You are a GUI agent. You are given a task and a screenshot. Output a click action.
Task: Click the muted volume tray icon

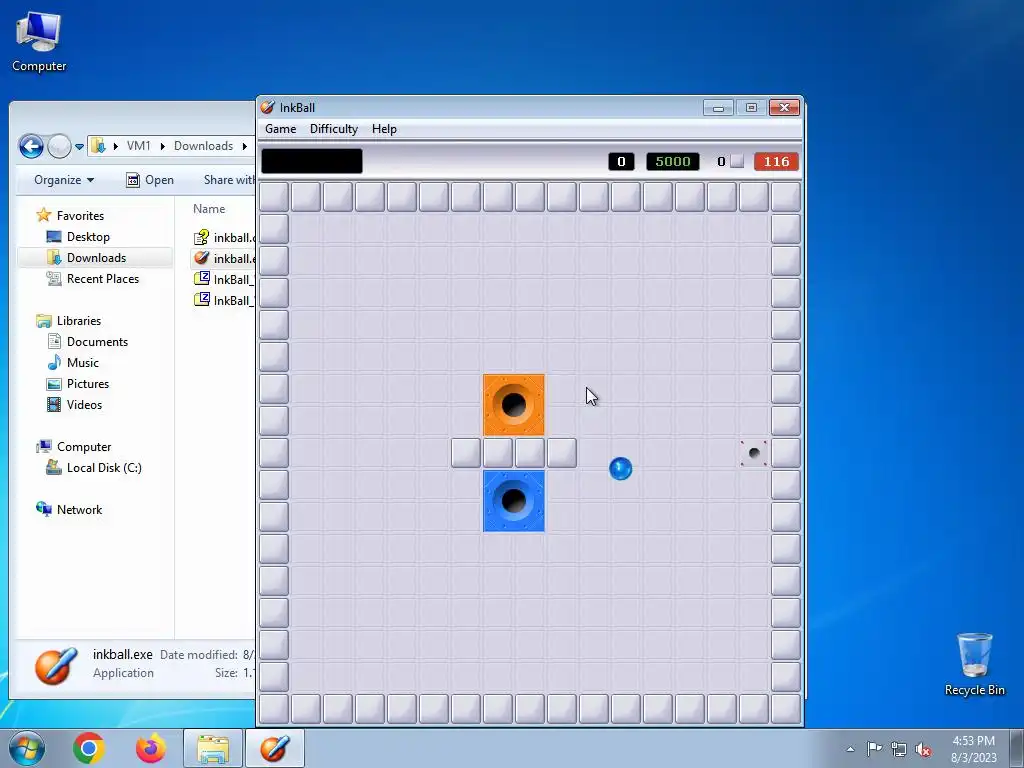923,749
